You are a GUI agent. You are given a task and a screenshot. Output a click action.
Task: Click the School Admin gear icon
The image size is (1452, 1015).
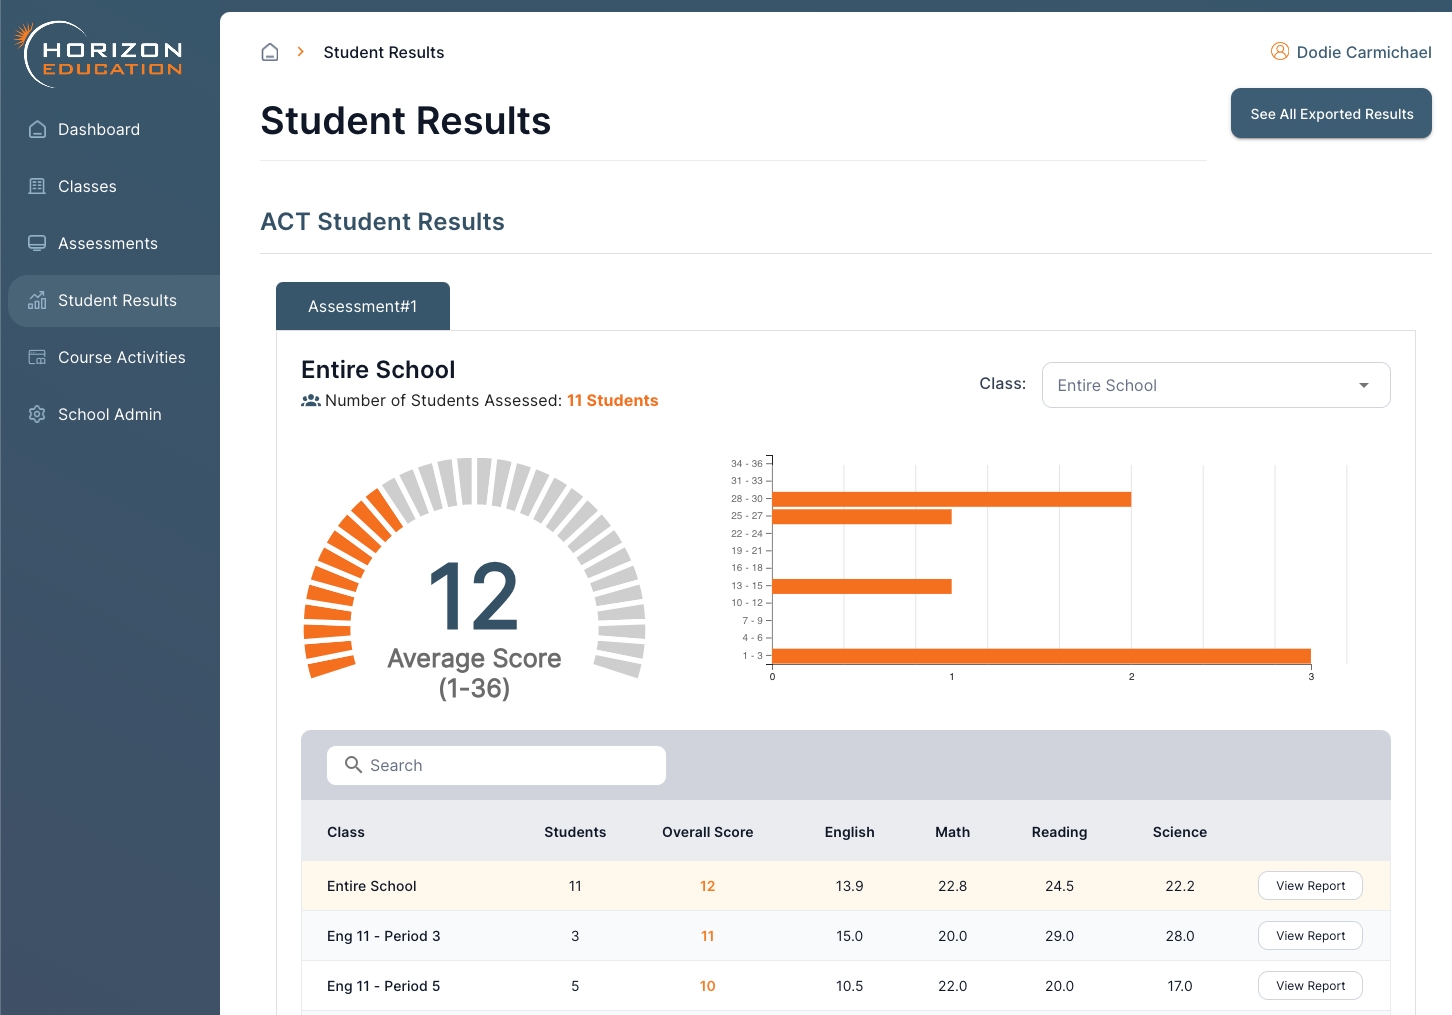37,414
